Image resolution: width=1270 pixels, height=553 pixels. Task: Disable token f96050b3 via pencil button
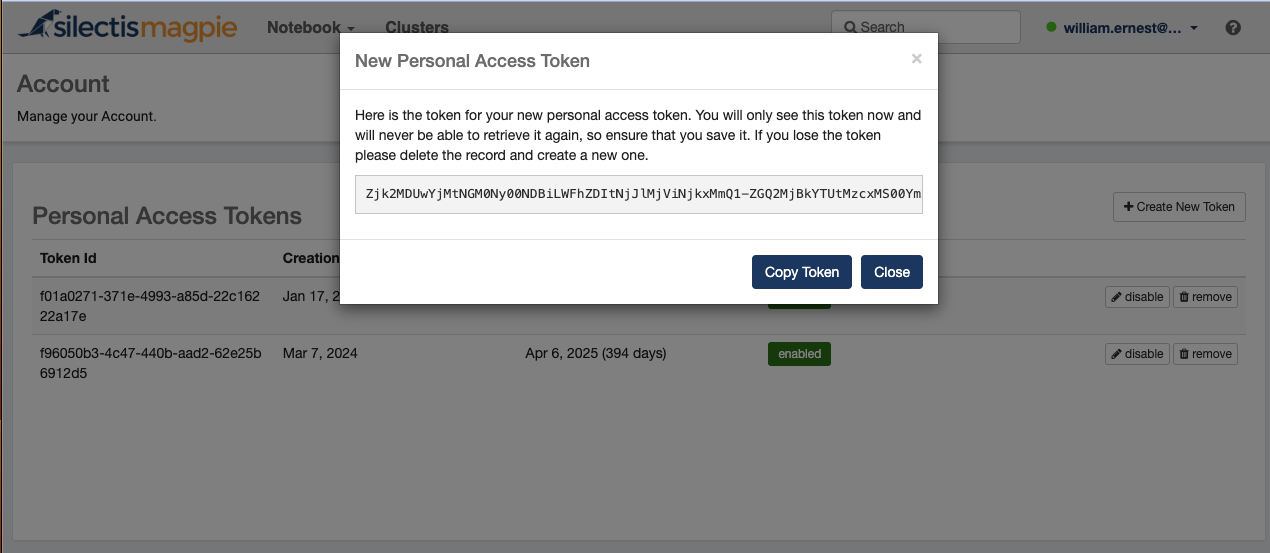1137,354
